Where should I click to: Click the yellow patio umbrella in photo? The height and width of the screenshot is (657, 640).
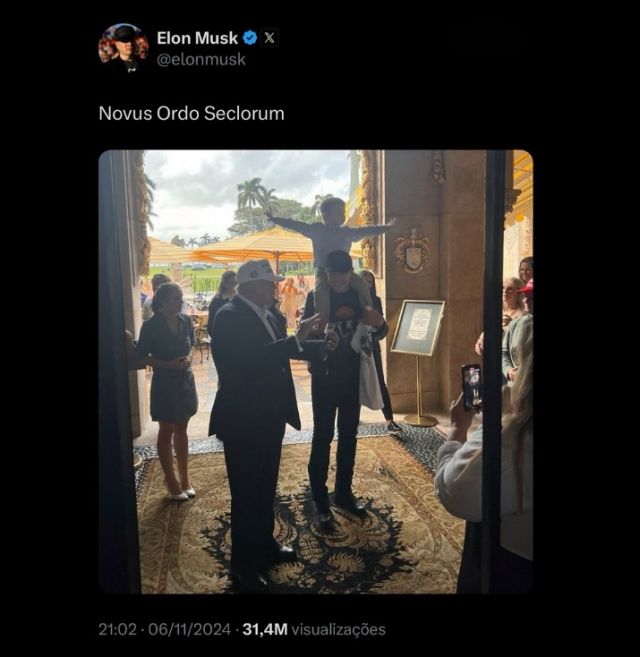(262, 243)
